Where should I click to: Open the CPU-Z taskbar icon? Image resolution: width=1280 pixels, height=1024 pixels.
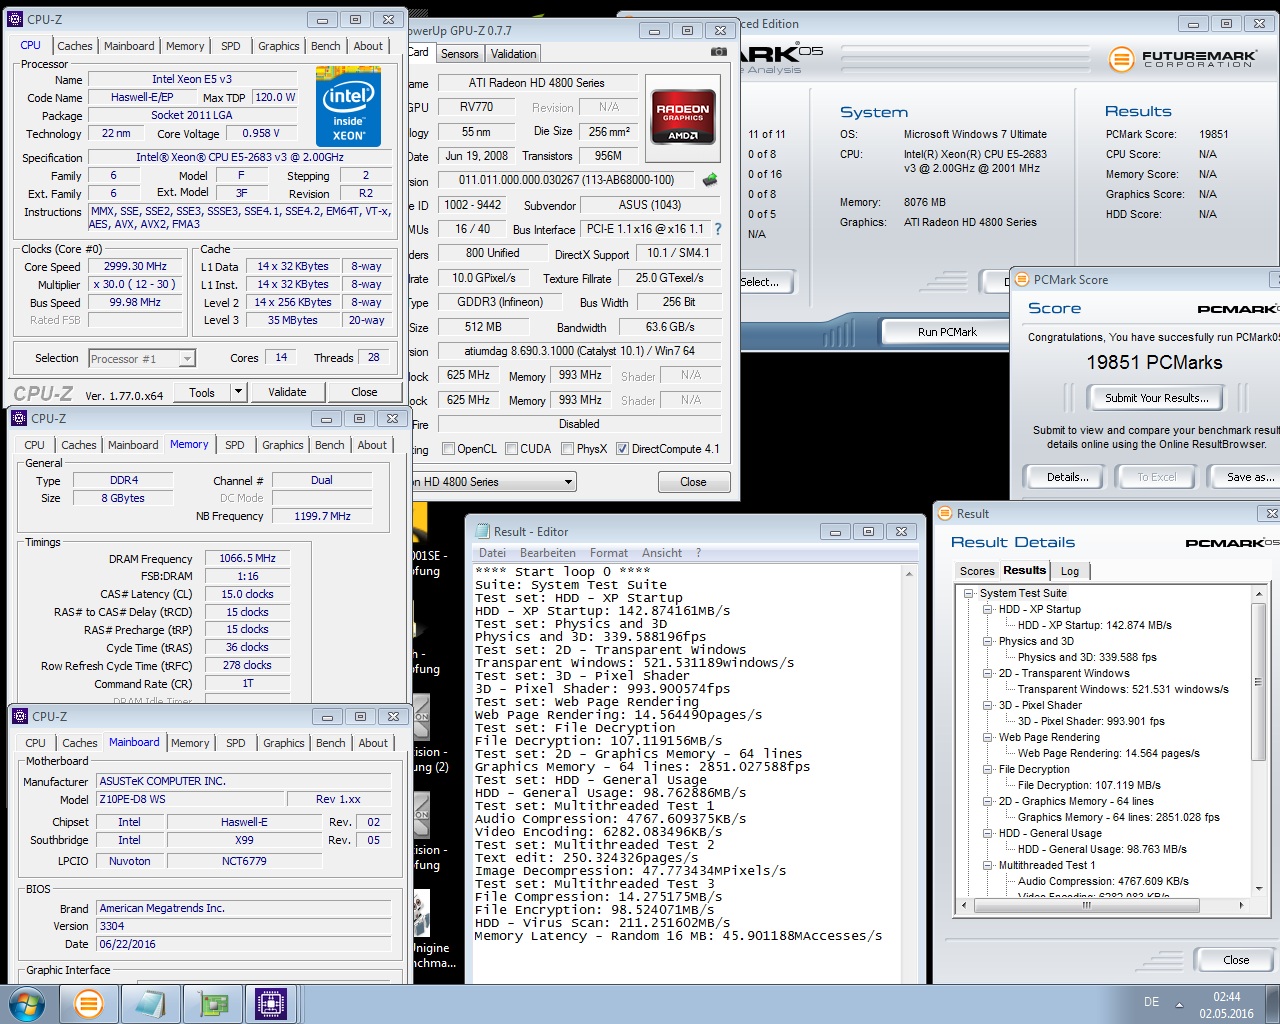tap(271, 1003)
